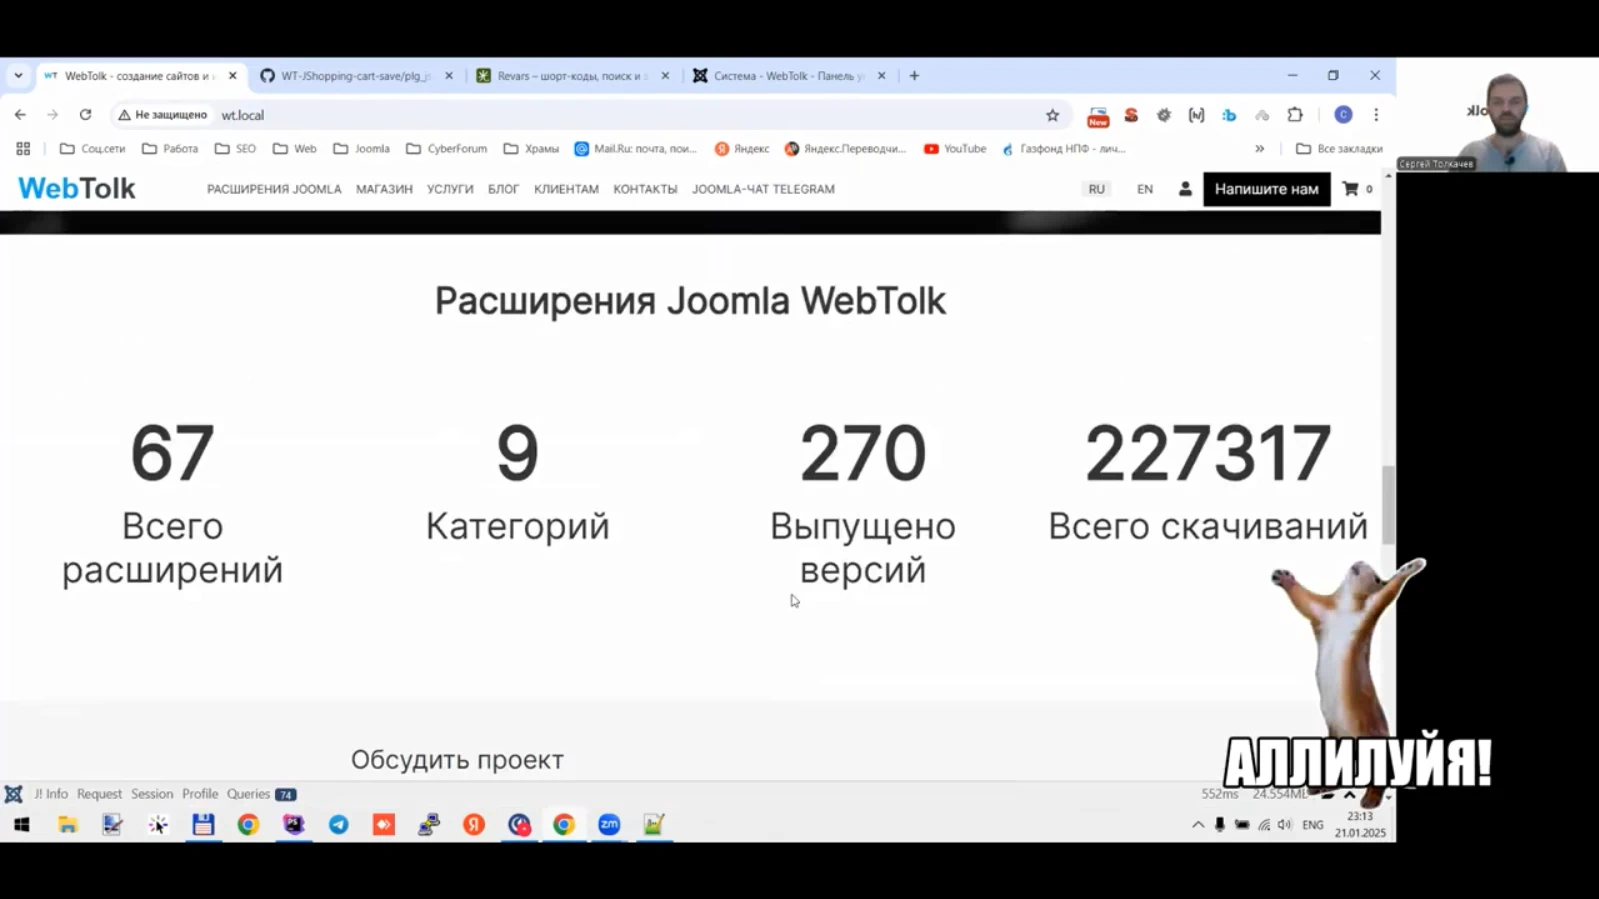Open Queries tab in debug bar

tap(249, 794)
